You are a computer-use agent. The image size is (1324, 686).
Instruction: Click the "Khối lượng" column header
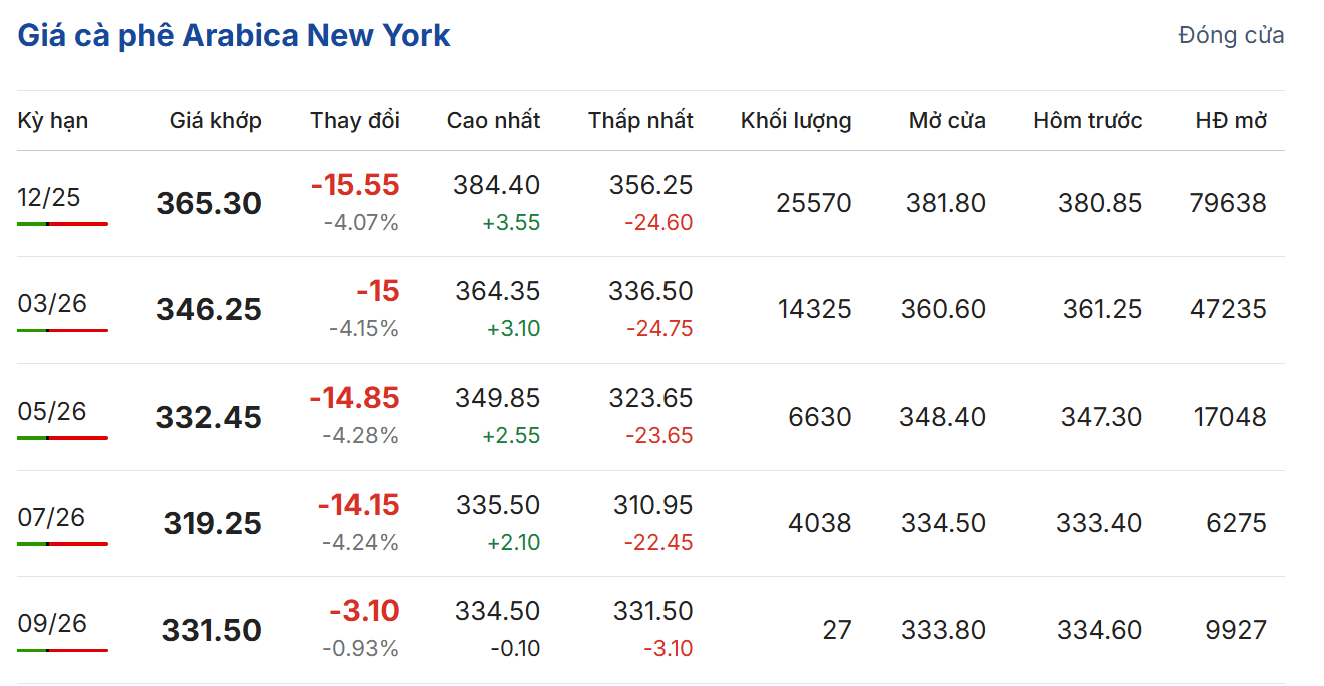click(796, 121)
